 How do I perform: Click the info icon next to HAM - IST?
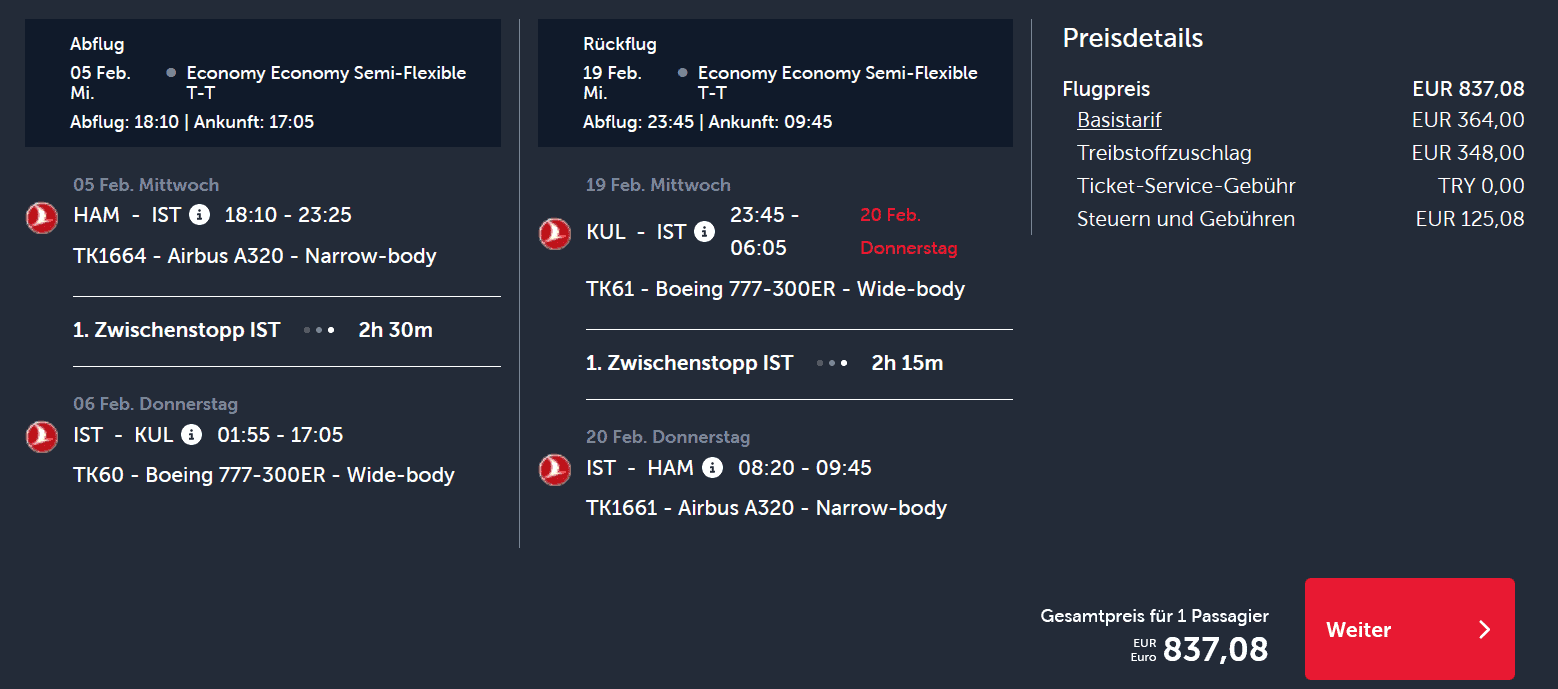[200, 215]
